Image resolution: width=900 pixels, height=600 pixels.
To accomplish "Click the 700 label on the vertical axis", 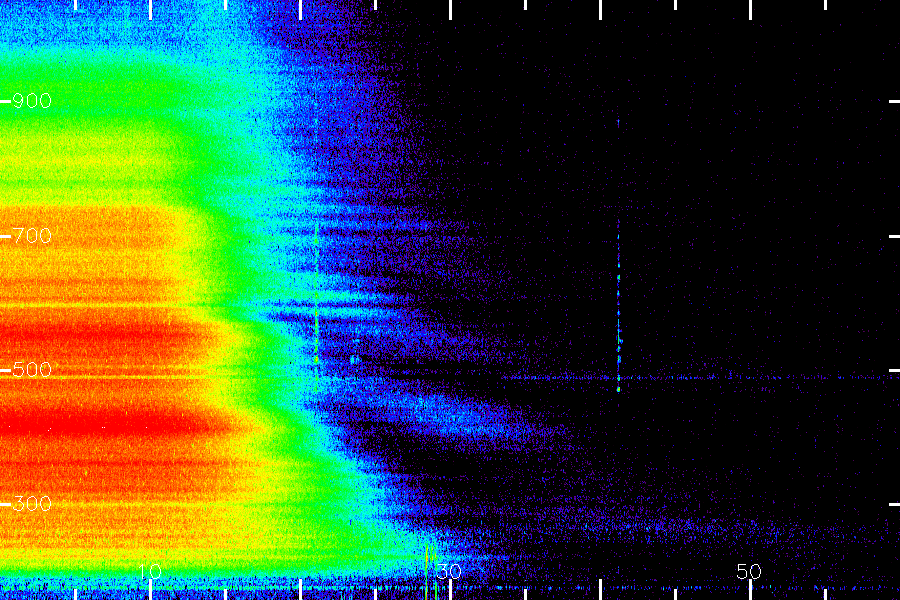I will click(32, 235).
